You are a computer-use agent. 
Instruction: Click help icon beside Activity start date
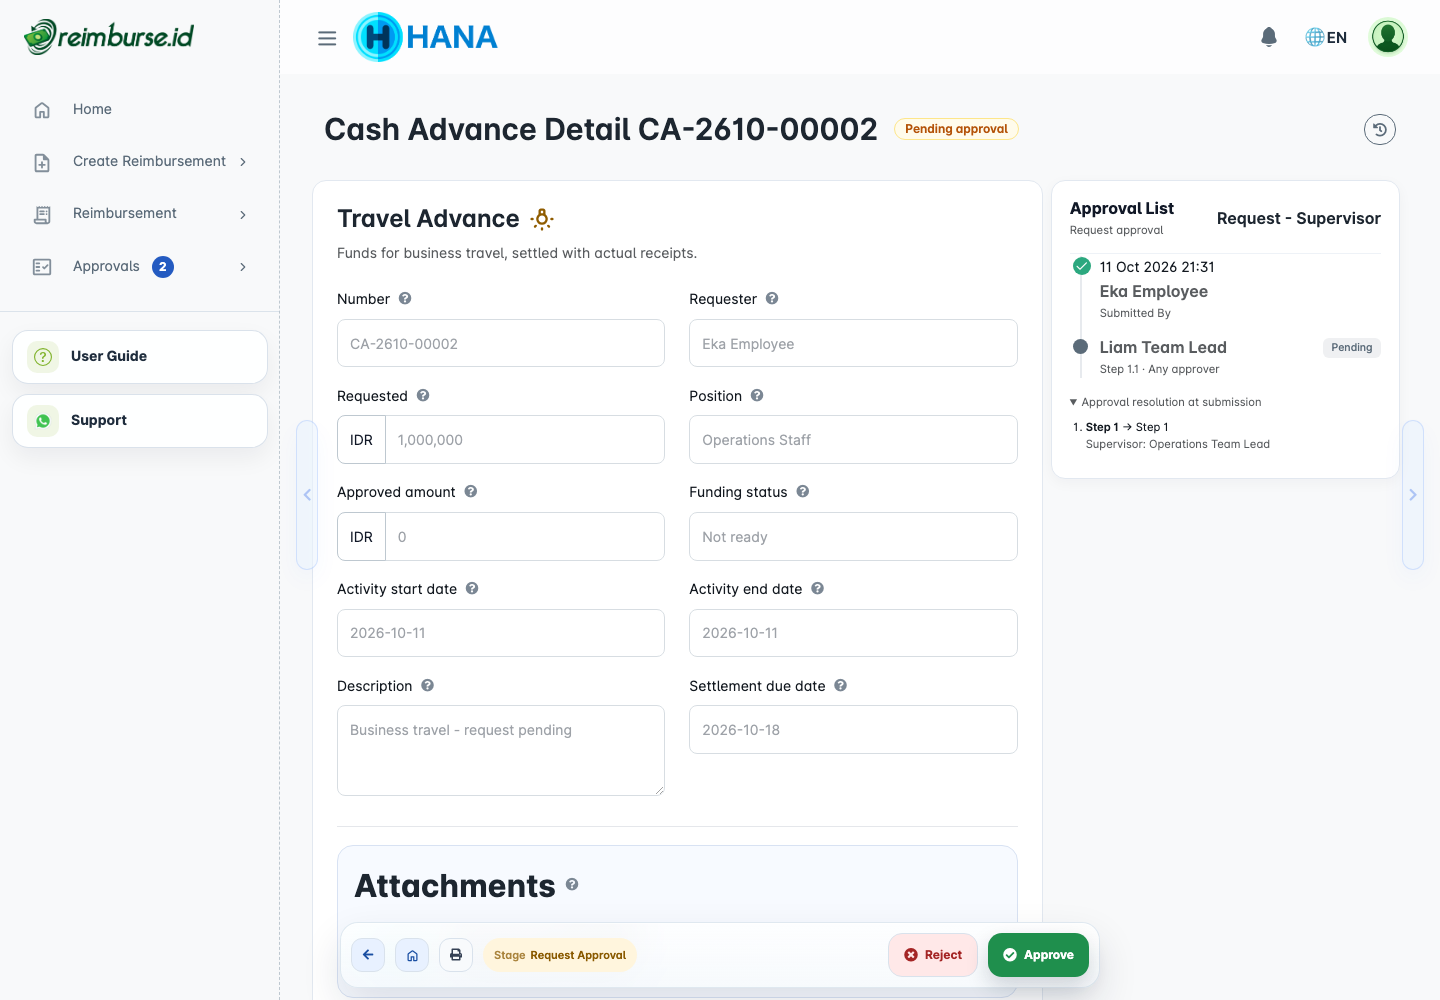click(472, 588)
